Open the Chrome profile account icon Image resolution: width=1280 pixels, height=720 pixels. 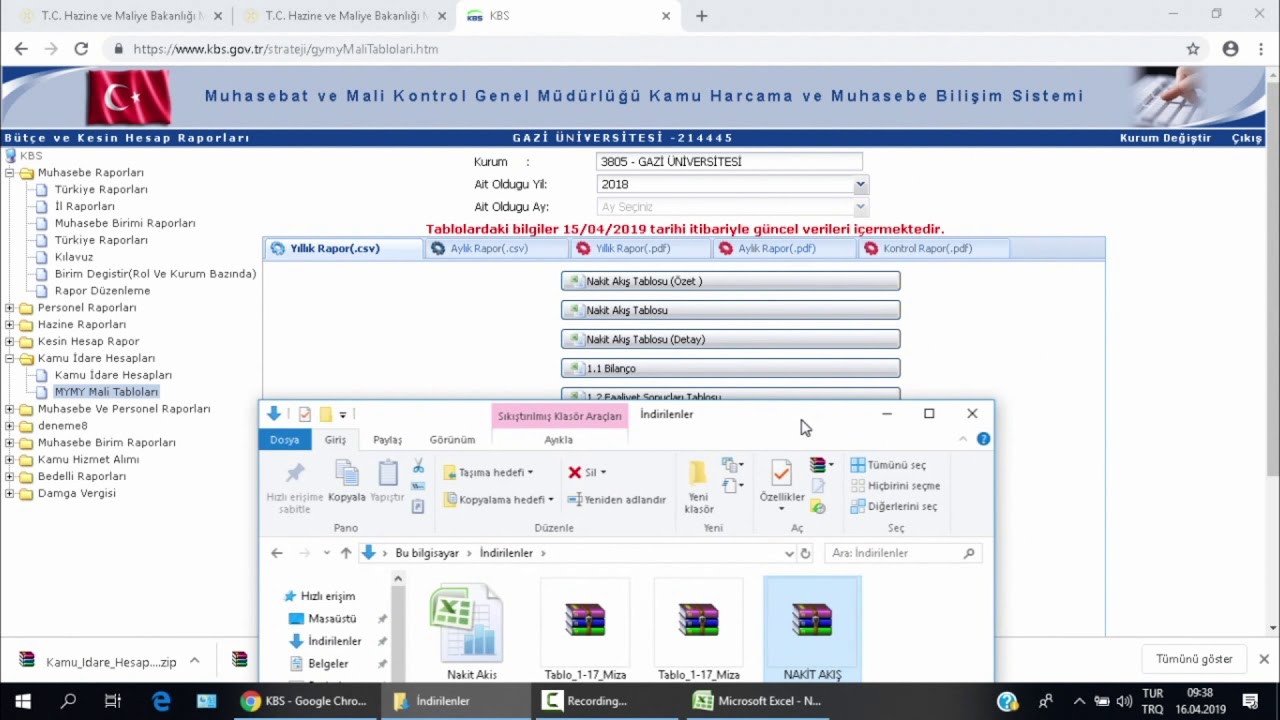(x=1231, y=48)
